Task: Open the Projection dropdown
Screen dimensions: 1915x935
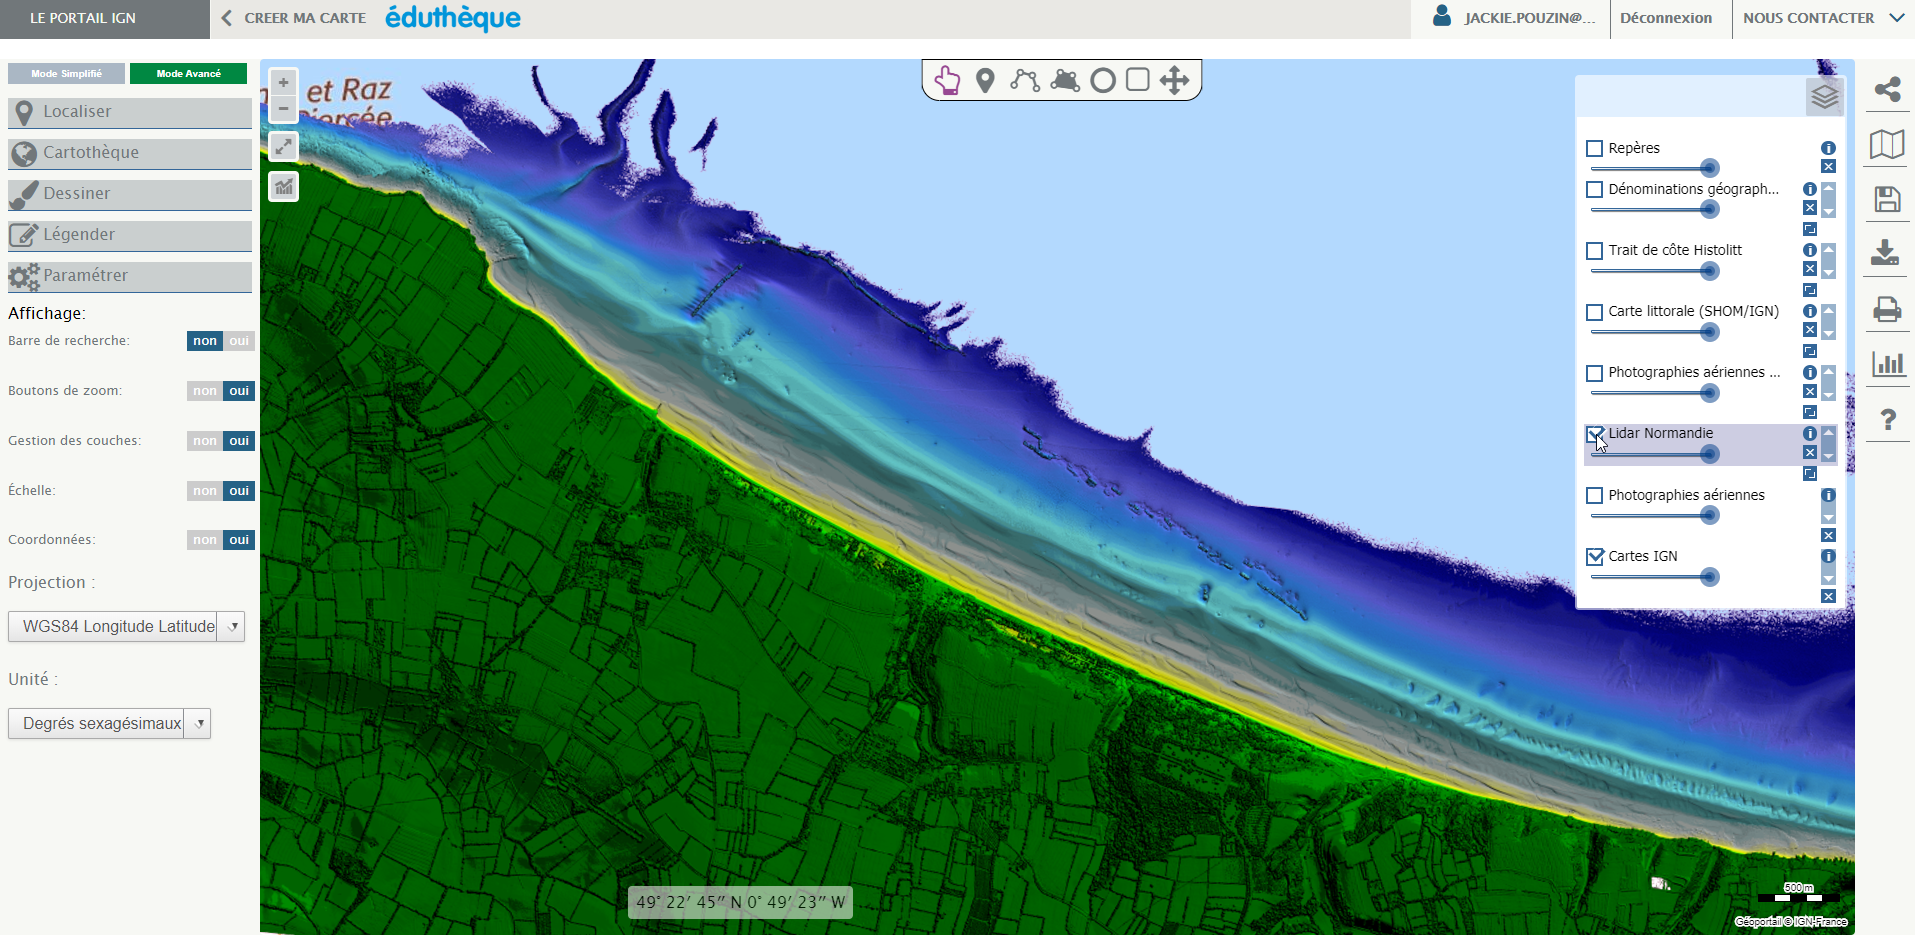Action: pos(232,626)
